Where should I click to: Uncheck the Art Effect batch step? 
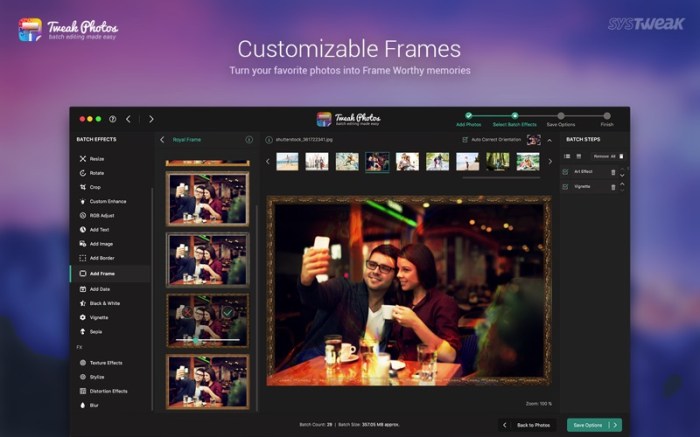[x=566, y=172]
